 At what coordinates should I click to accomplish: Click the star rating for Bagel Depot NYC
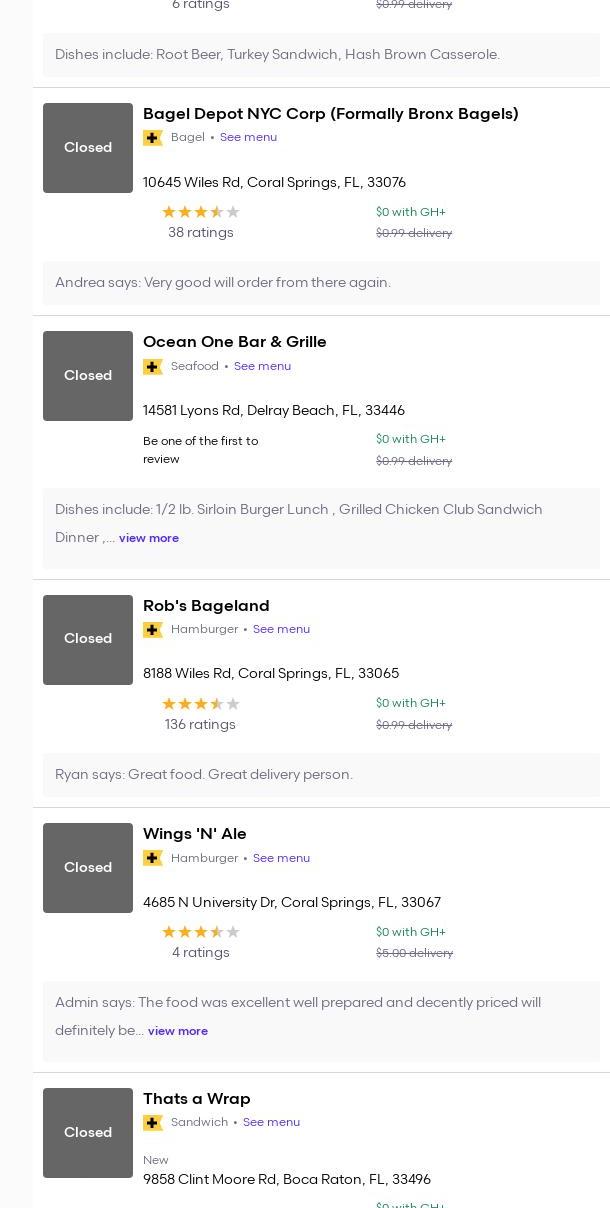200,212
